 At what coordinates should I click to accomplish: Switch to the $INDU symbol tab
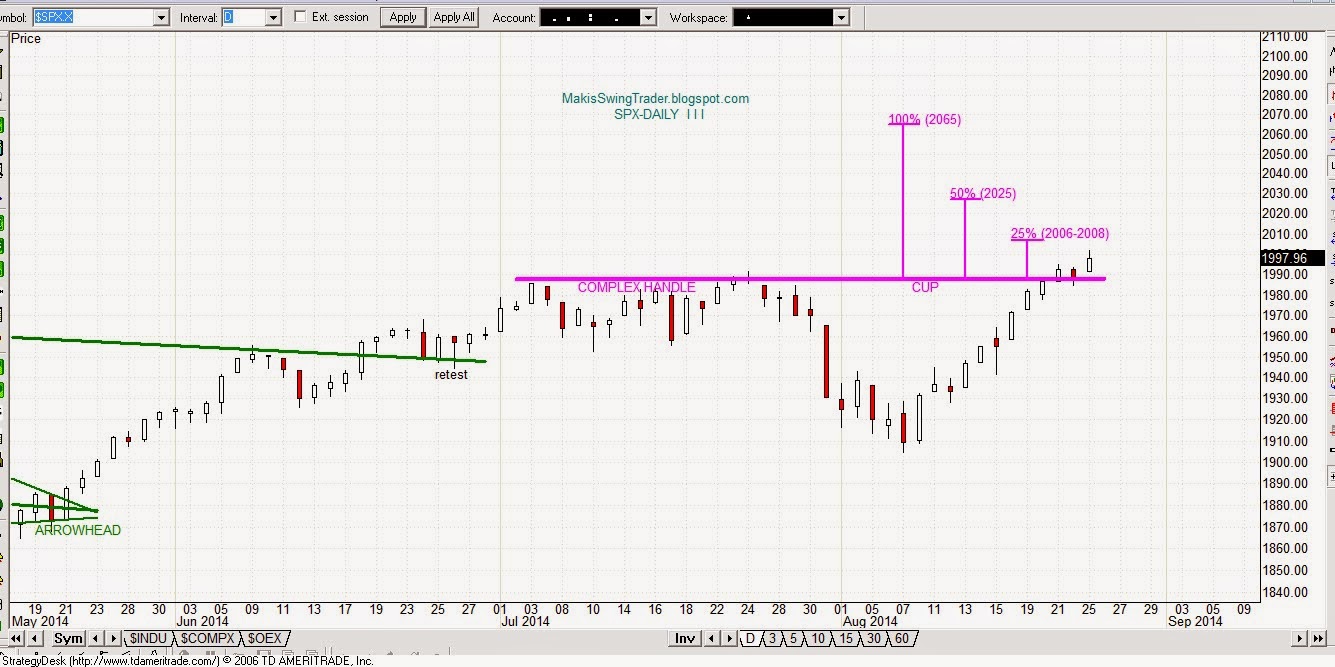(148, 638)
